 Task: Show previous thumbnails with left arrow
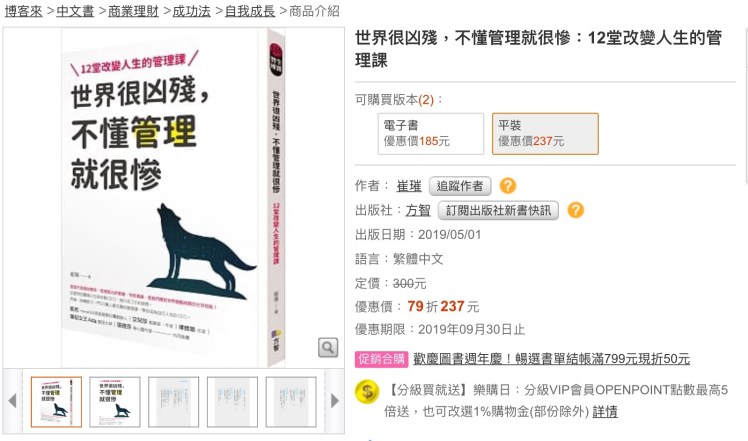12,401
